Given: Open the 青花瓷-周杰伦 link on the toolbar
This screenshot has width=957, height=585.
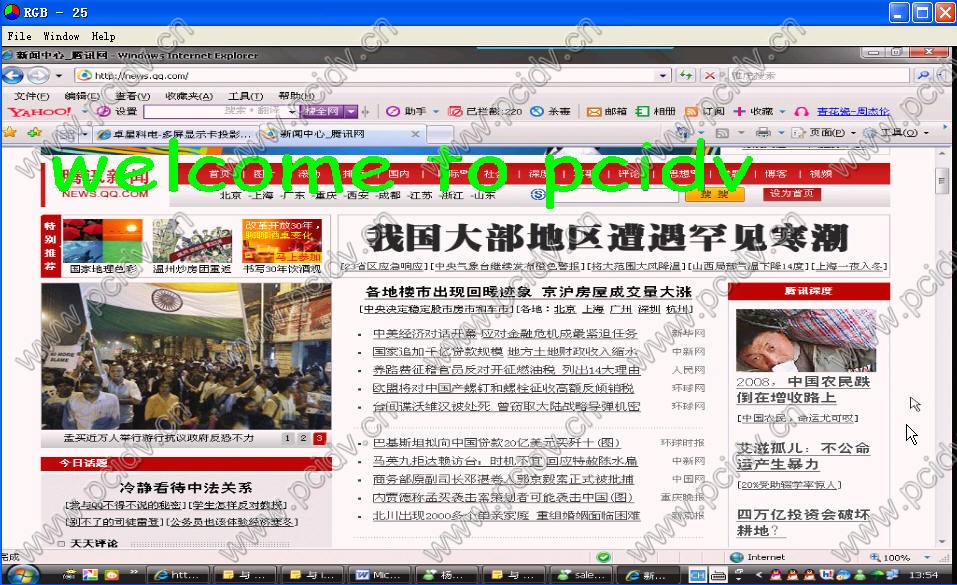Looking at the screenshot, I should tap(853, 111).
